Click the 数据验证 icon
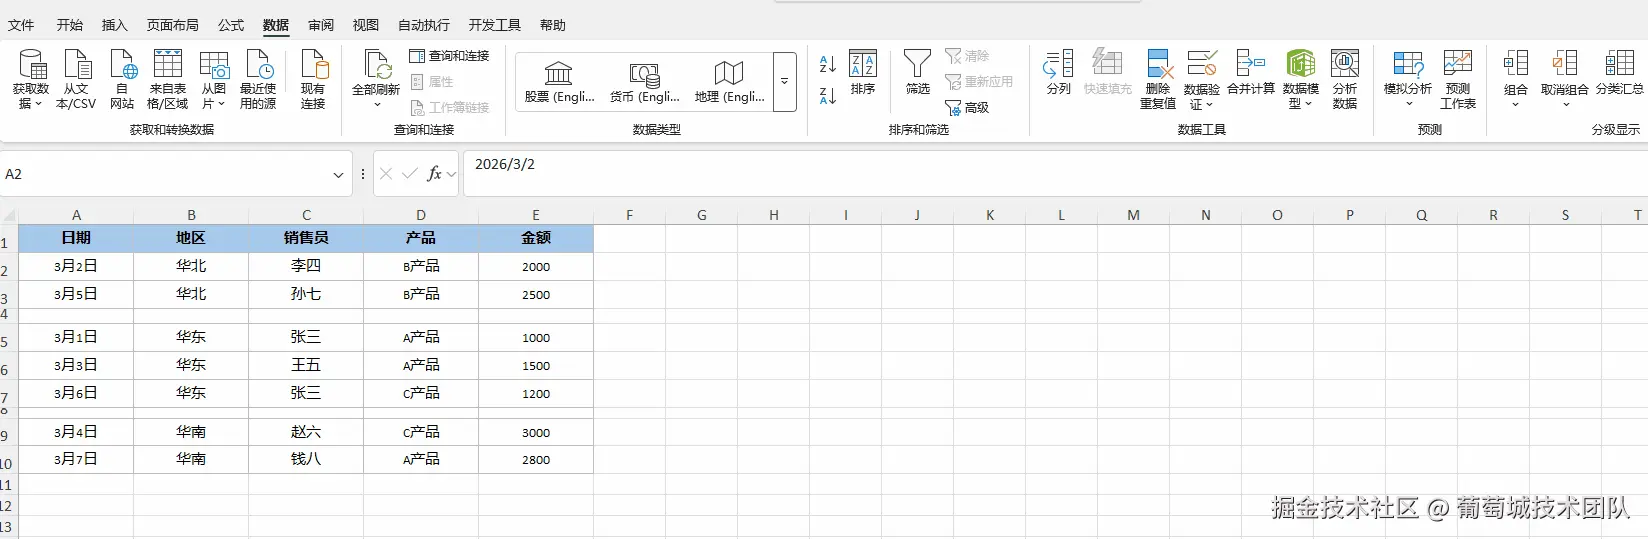 (x=1201, y=65)
